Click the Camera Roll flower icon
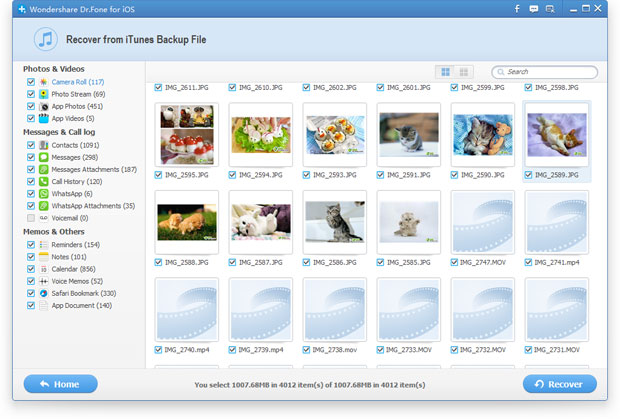 point(43,82)
